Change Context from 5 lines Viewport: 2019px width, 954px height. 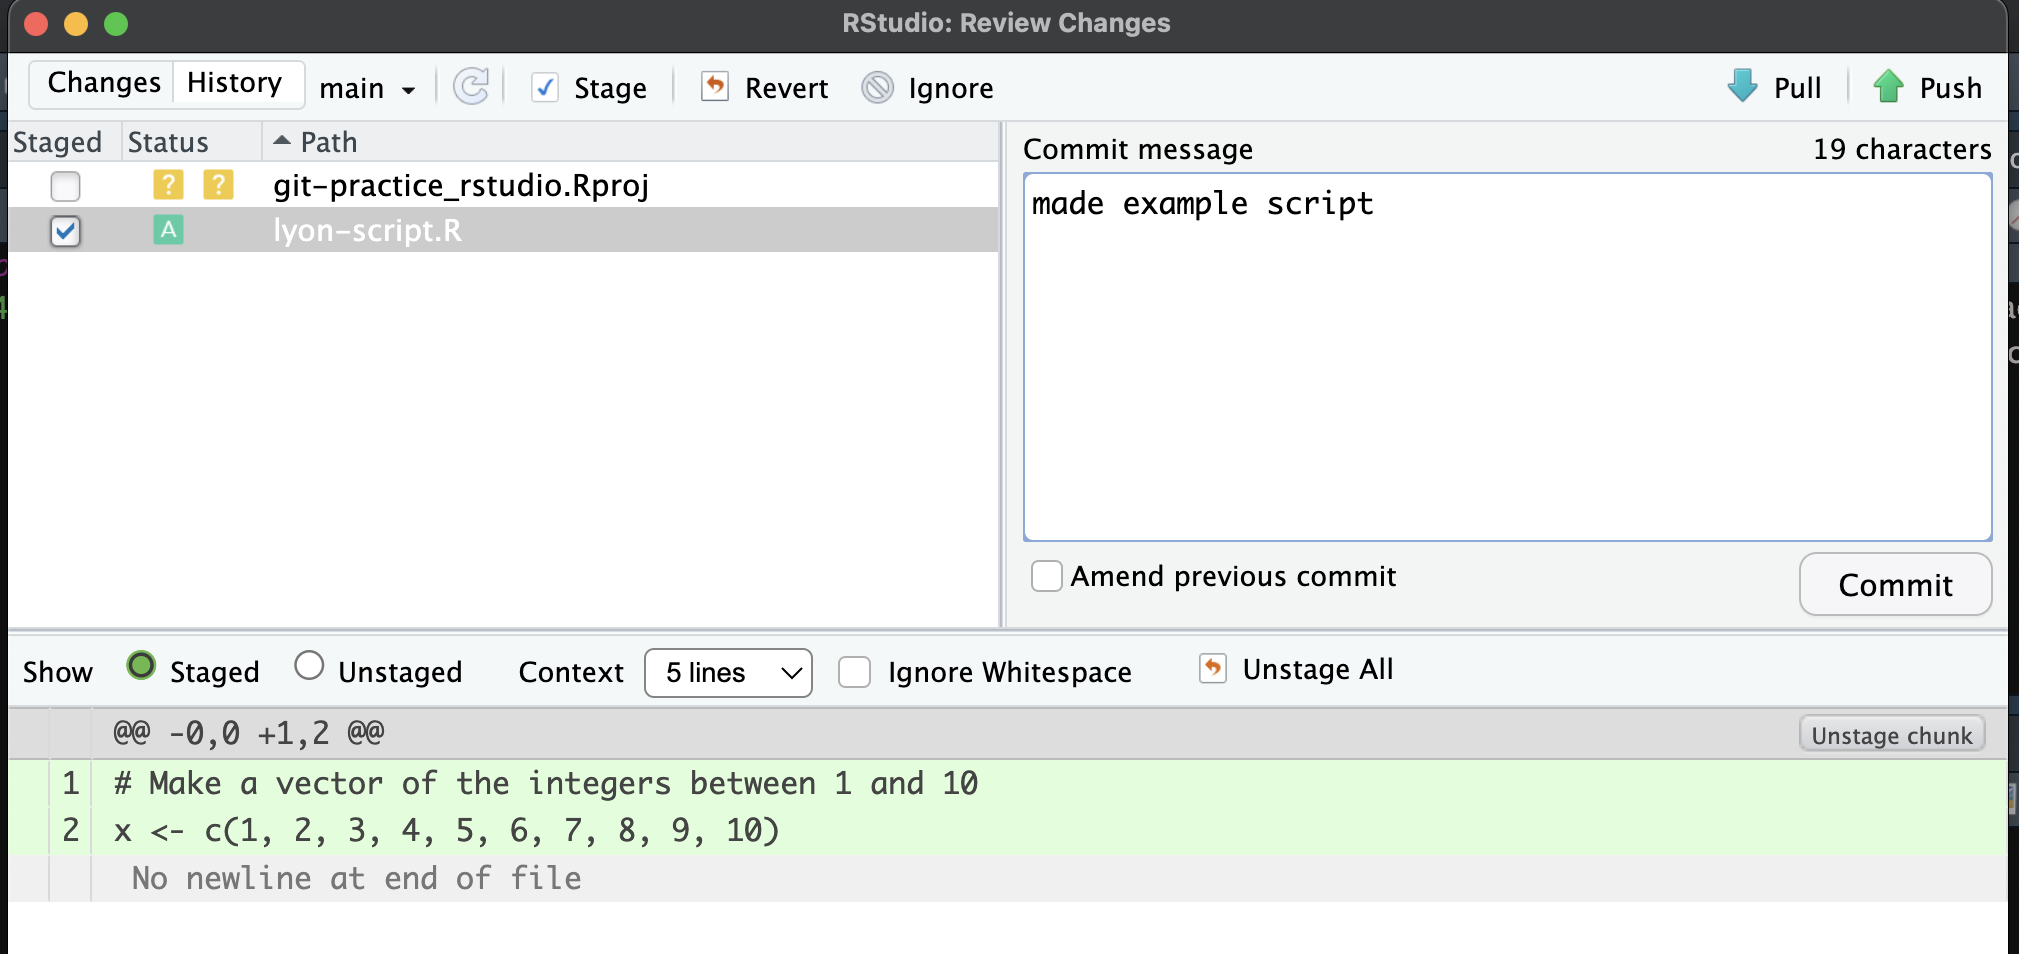727,672
